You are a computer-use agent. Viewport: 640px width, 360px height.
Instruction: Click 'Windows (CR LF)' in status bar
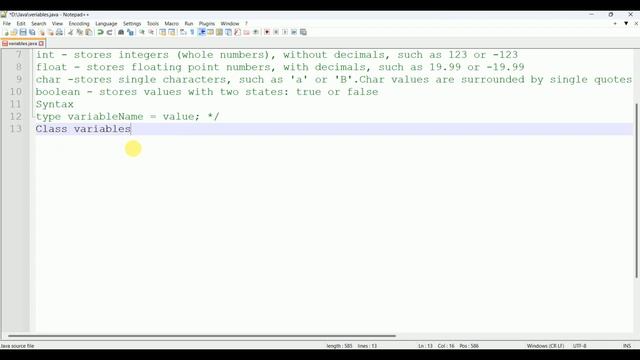point(545,346)
